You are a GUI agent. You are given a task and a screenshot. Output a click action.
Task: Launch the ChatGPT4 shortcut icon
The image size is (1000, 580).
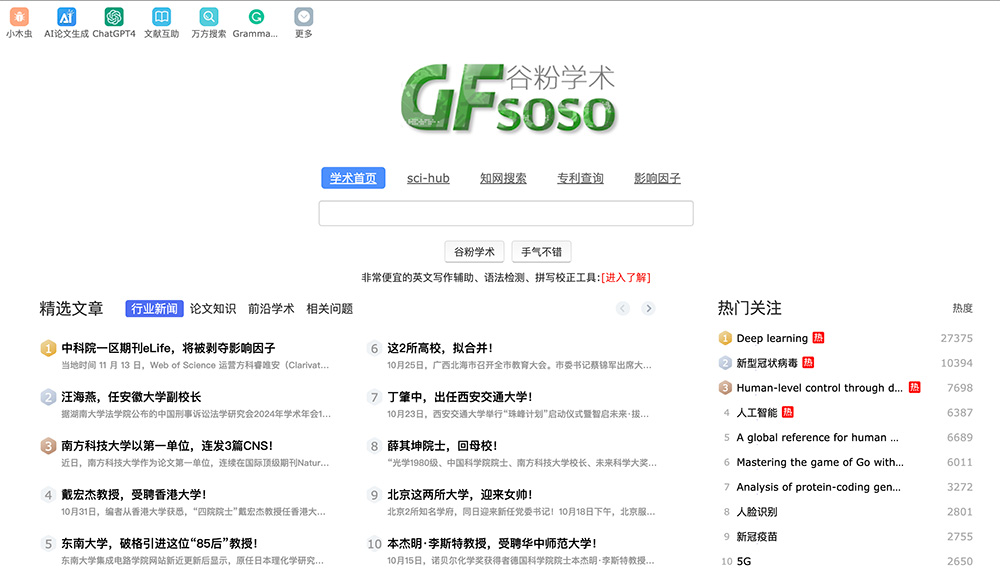pos(114,17)
